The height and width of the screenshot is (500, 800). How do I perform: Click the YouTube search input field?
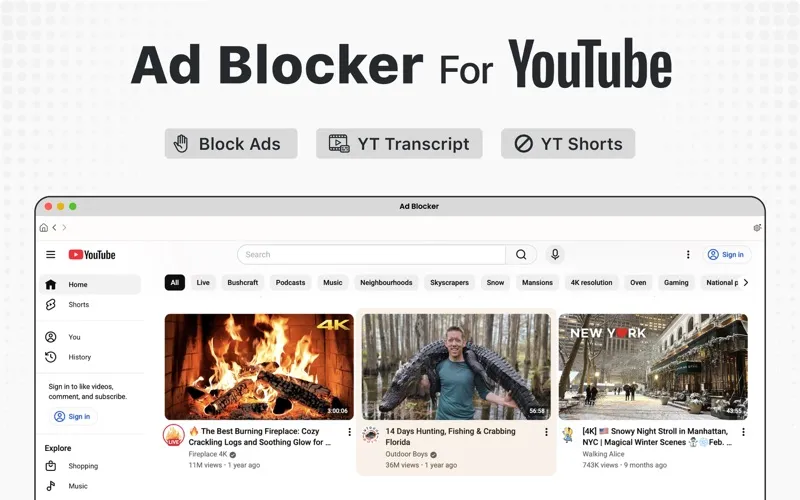(x=371, y=255)
